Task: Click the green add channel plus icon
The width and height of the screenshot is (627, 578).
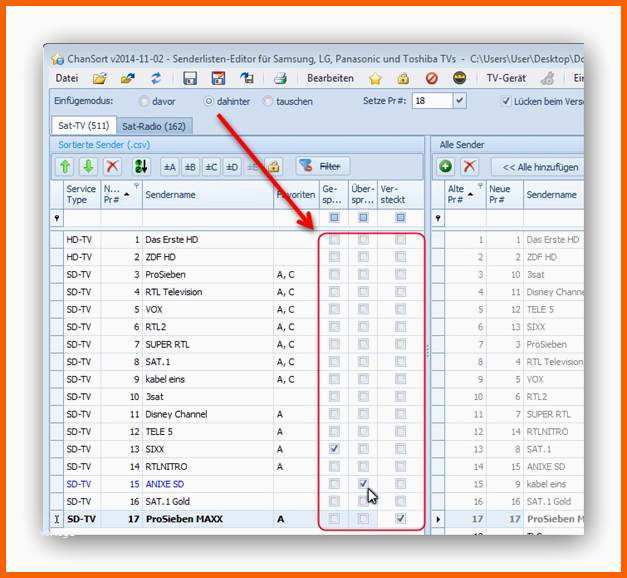Action: 445,166
